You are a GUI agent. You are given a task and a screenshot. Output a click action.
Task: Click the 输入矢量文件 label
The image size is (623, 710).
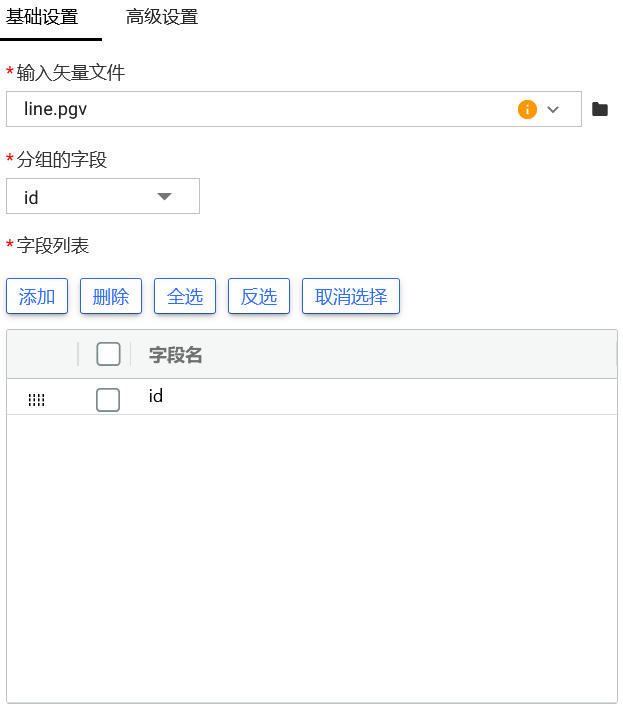(71, 72)
